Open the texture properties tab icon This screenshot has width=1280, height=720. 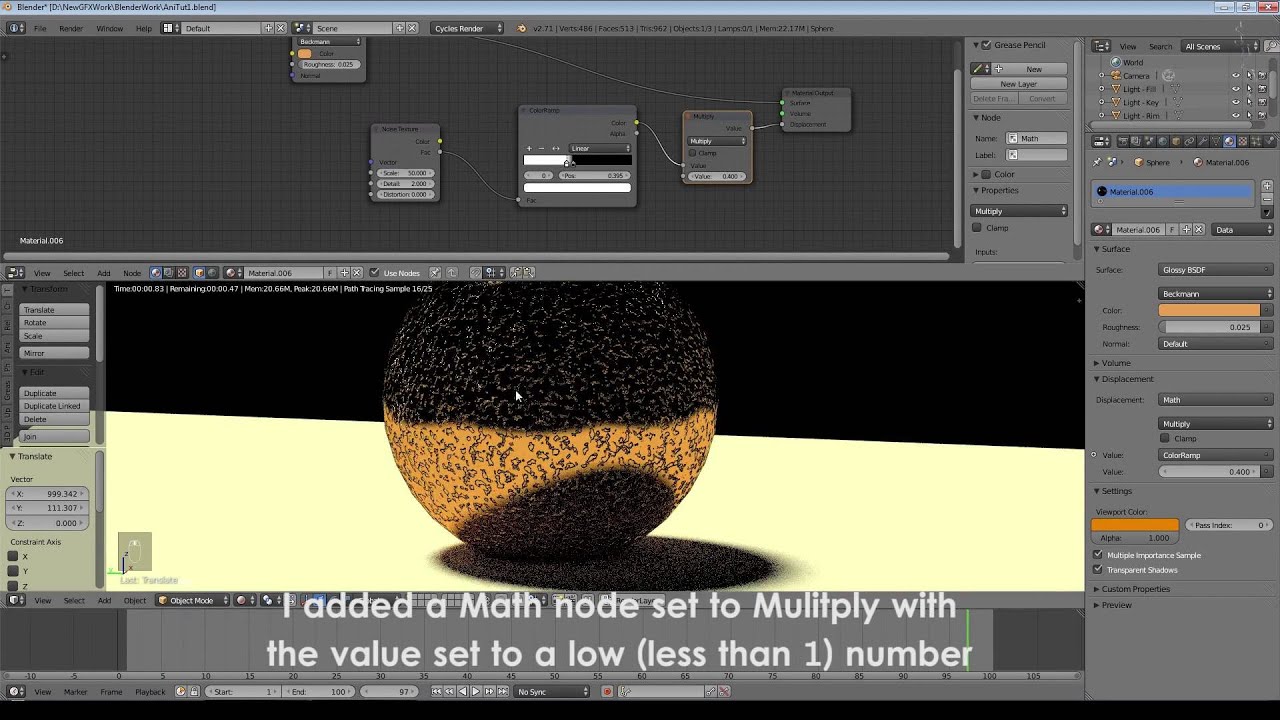1243,141
